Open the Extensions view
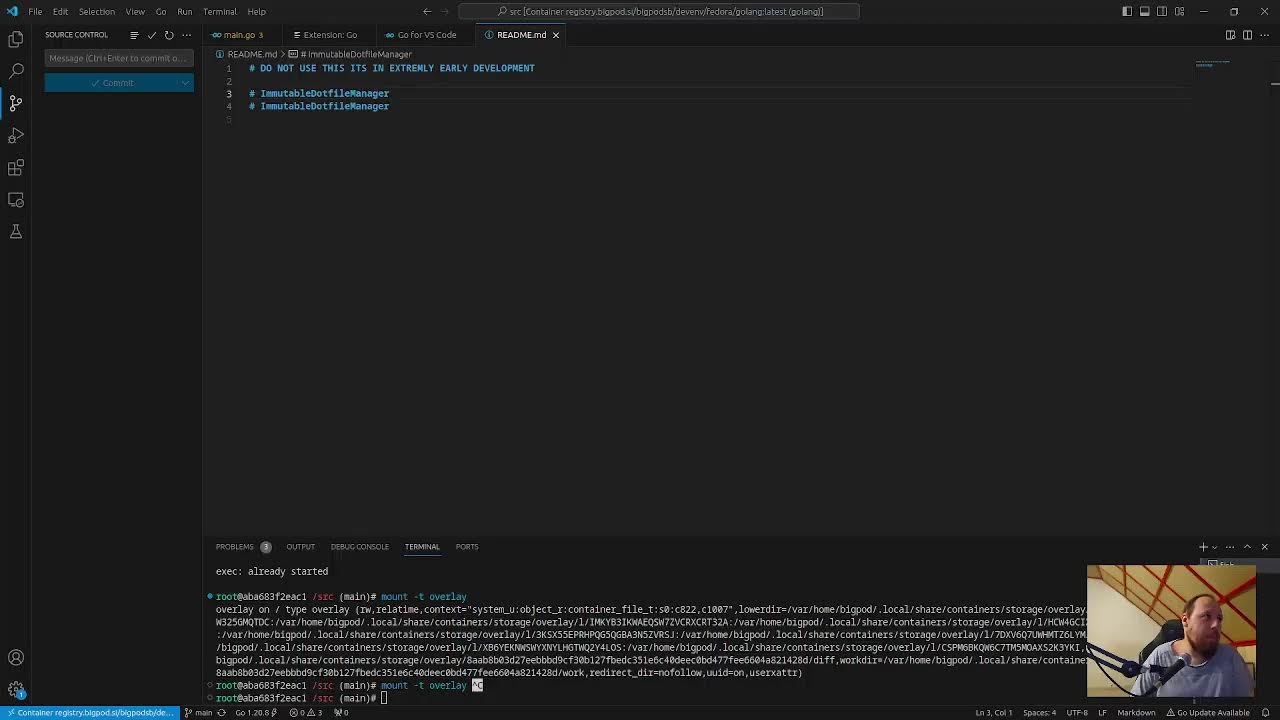The height and width of the screenshot is (720, 1280). click(16, 167)
